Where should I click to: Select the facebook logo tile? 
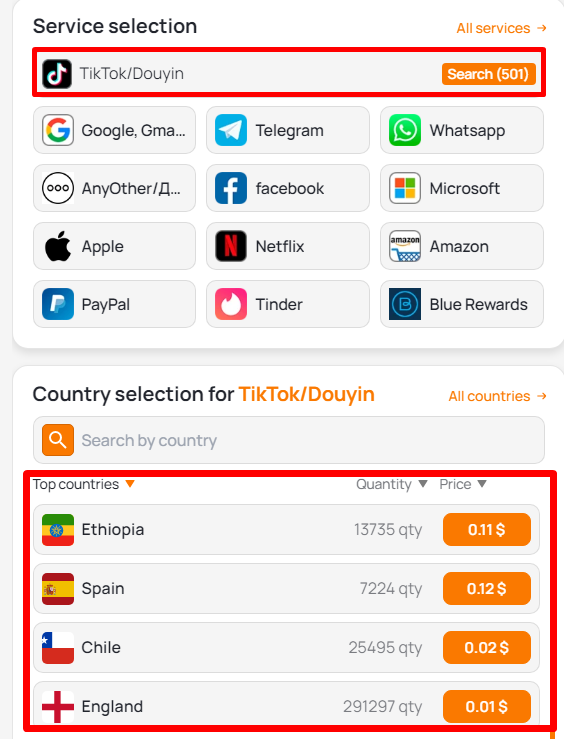[x=231, y=188]
